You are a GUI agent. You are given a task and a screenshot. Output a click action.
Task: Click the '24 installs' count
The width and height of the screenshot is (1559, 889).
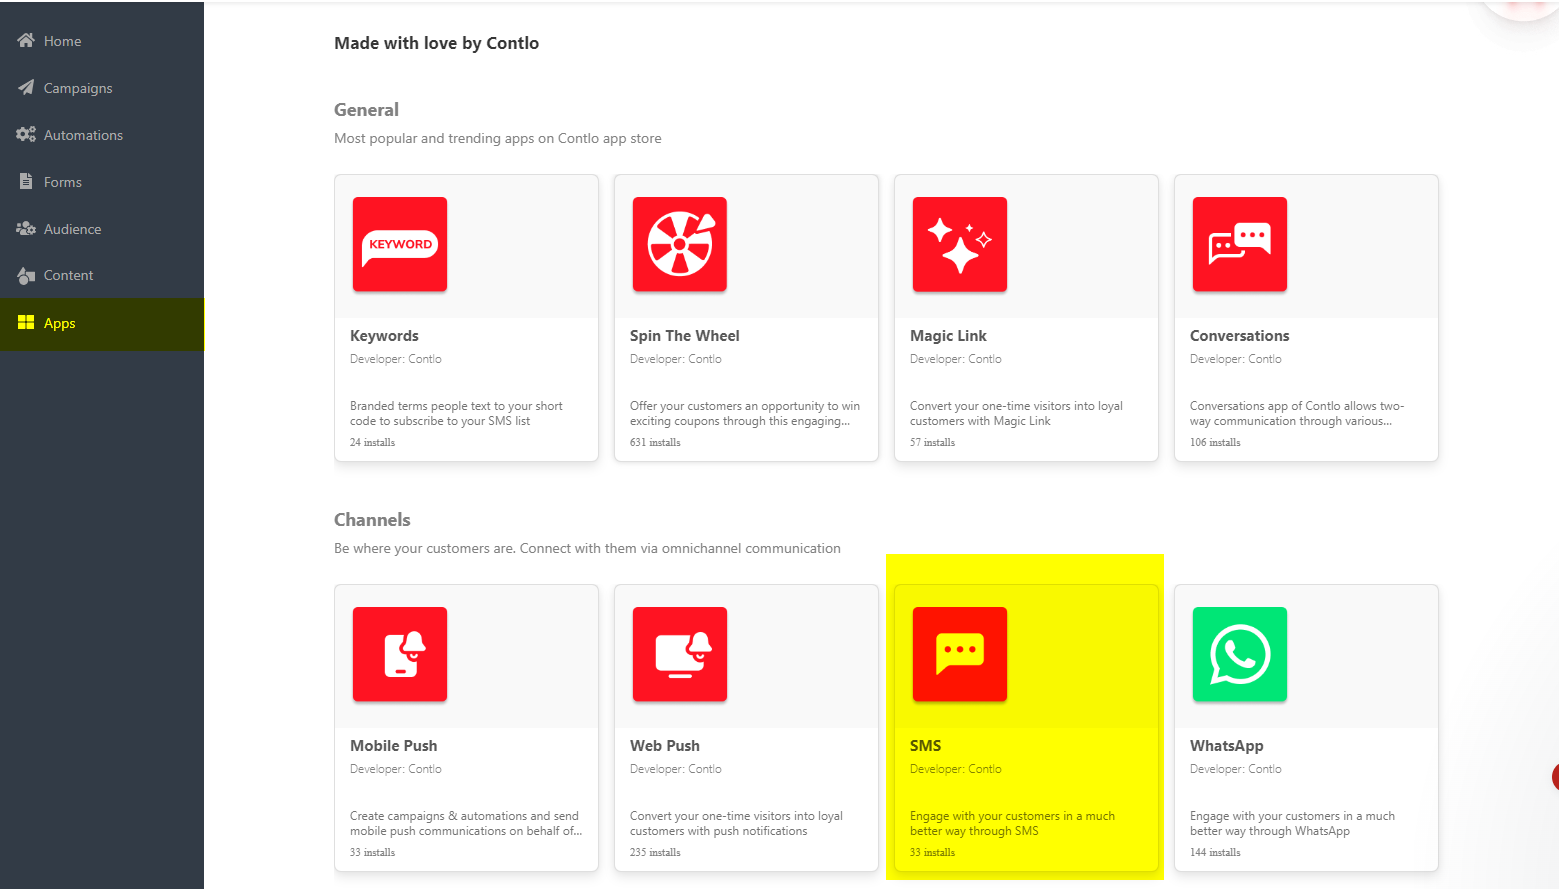coord(372,442)
